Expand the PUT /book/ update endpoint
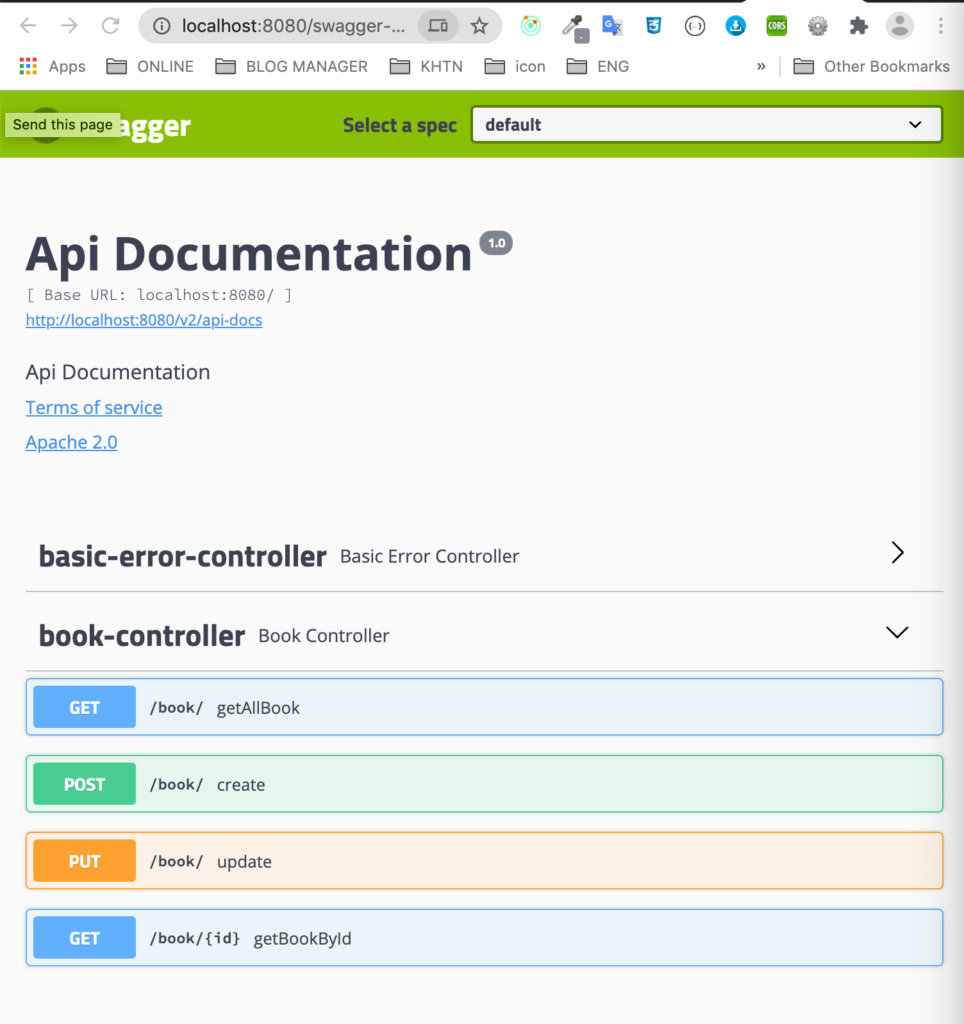This screenshot has height=1024, width=964. coord(484,861)
